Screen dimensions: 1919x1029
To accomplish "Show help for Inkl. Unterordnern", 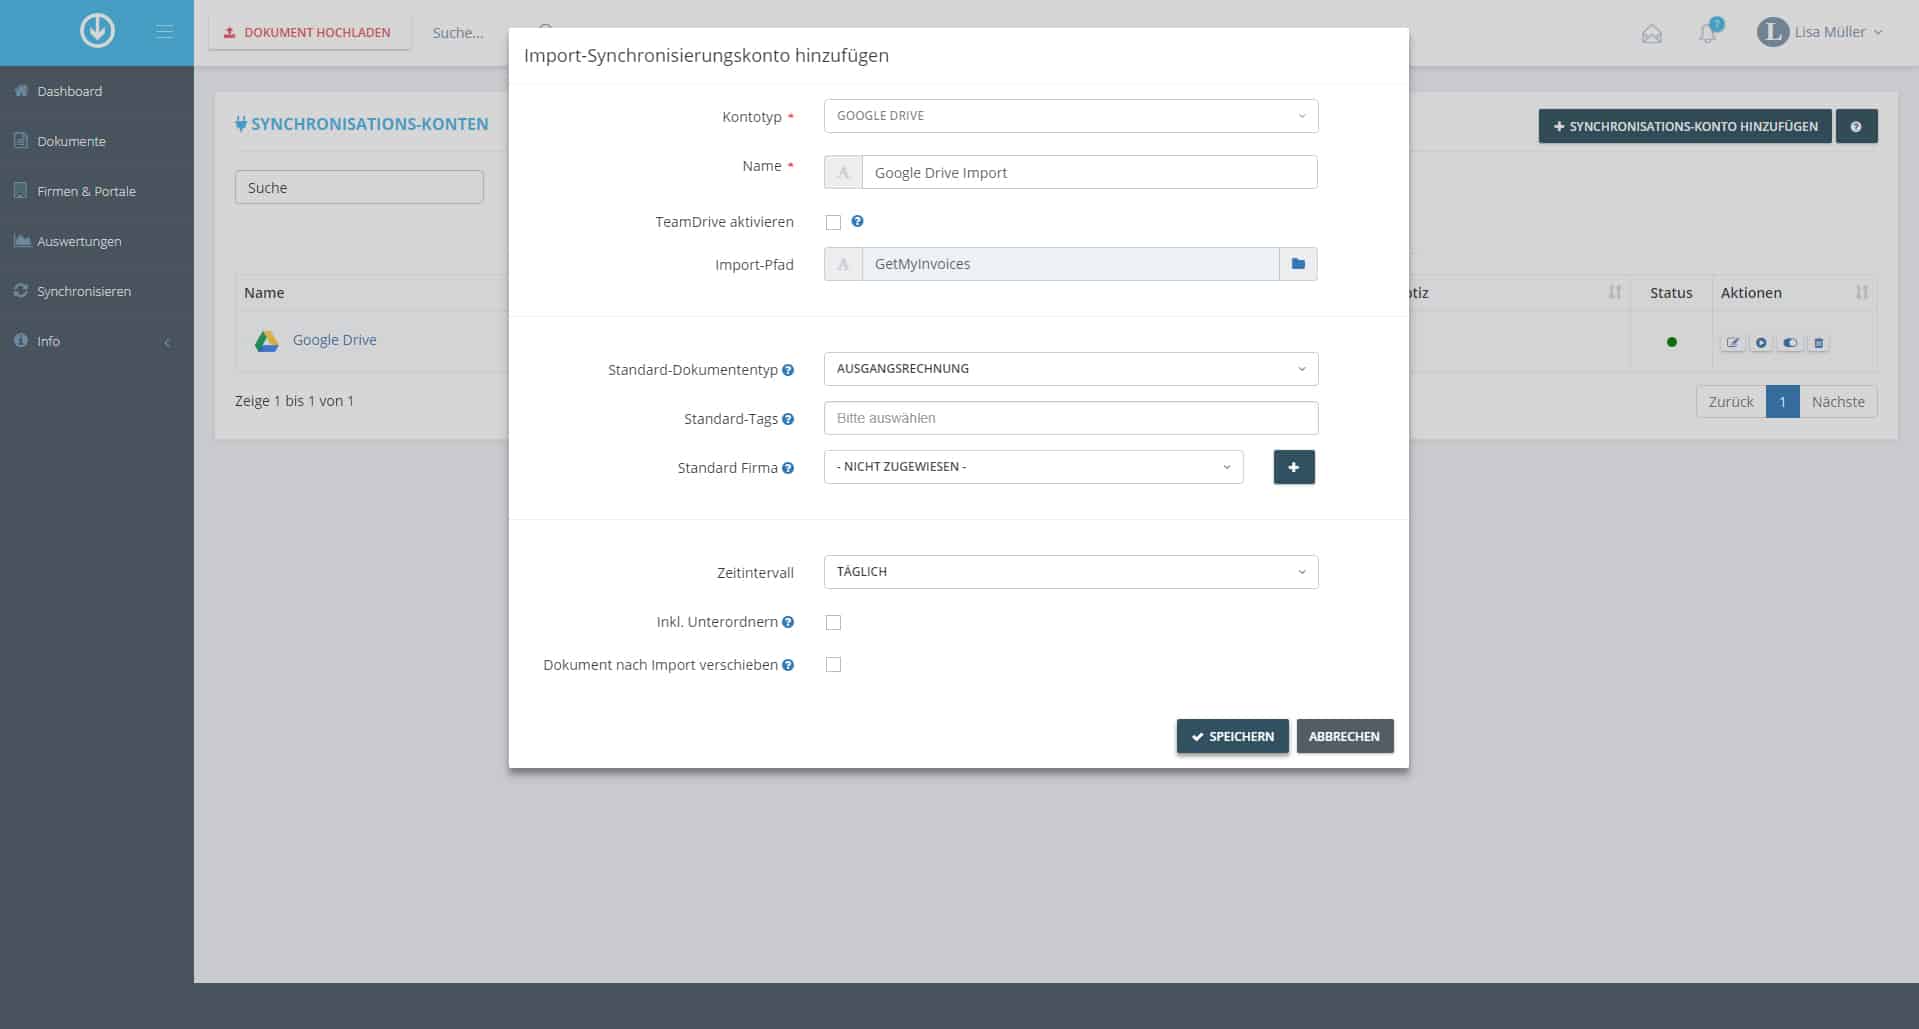I will click(x=788, y=622).
